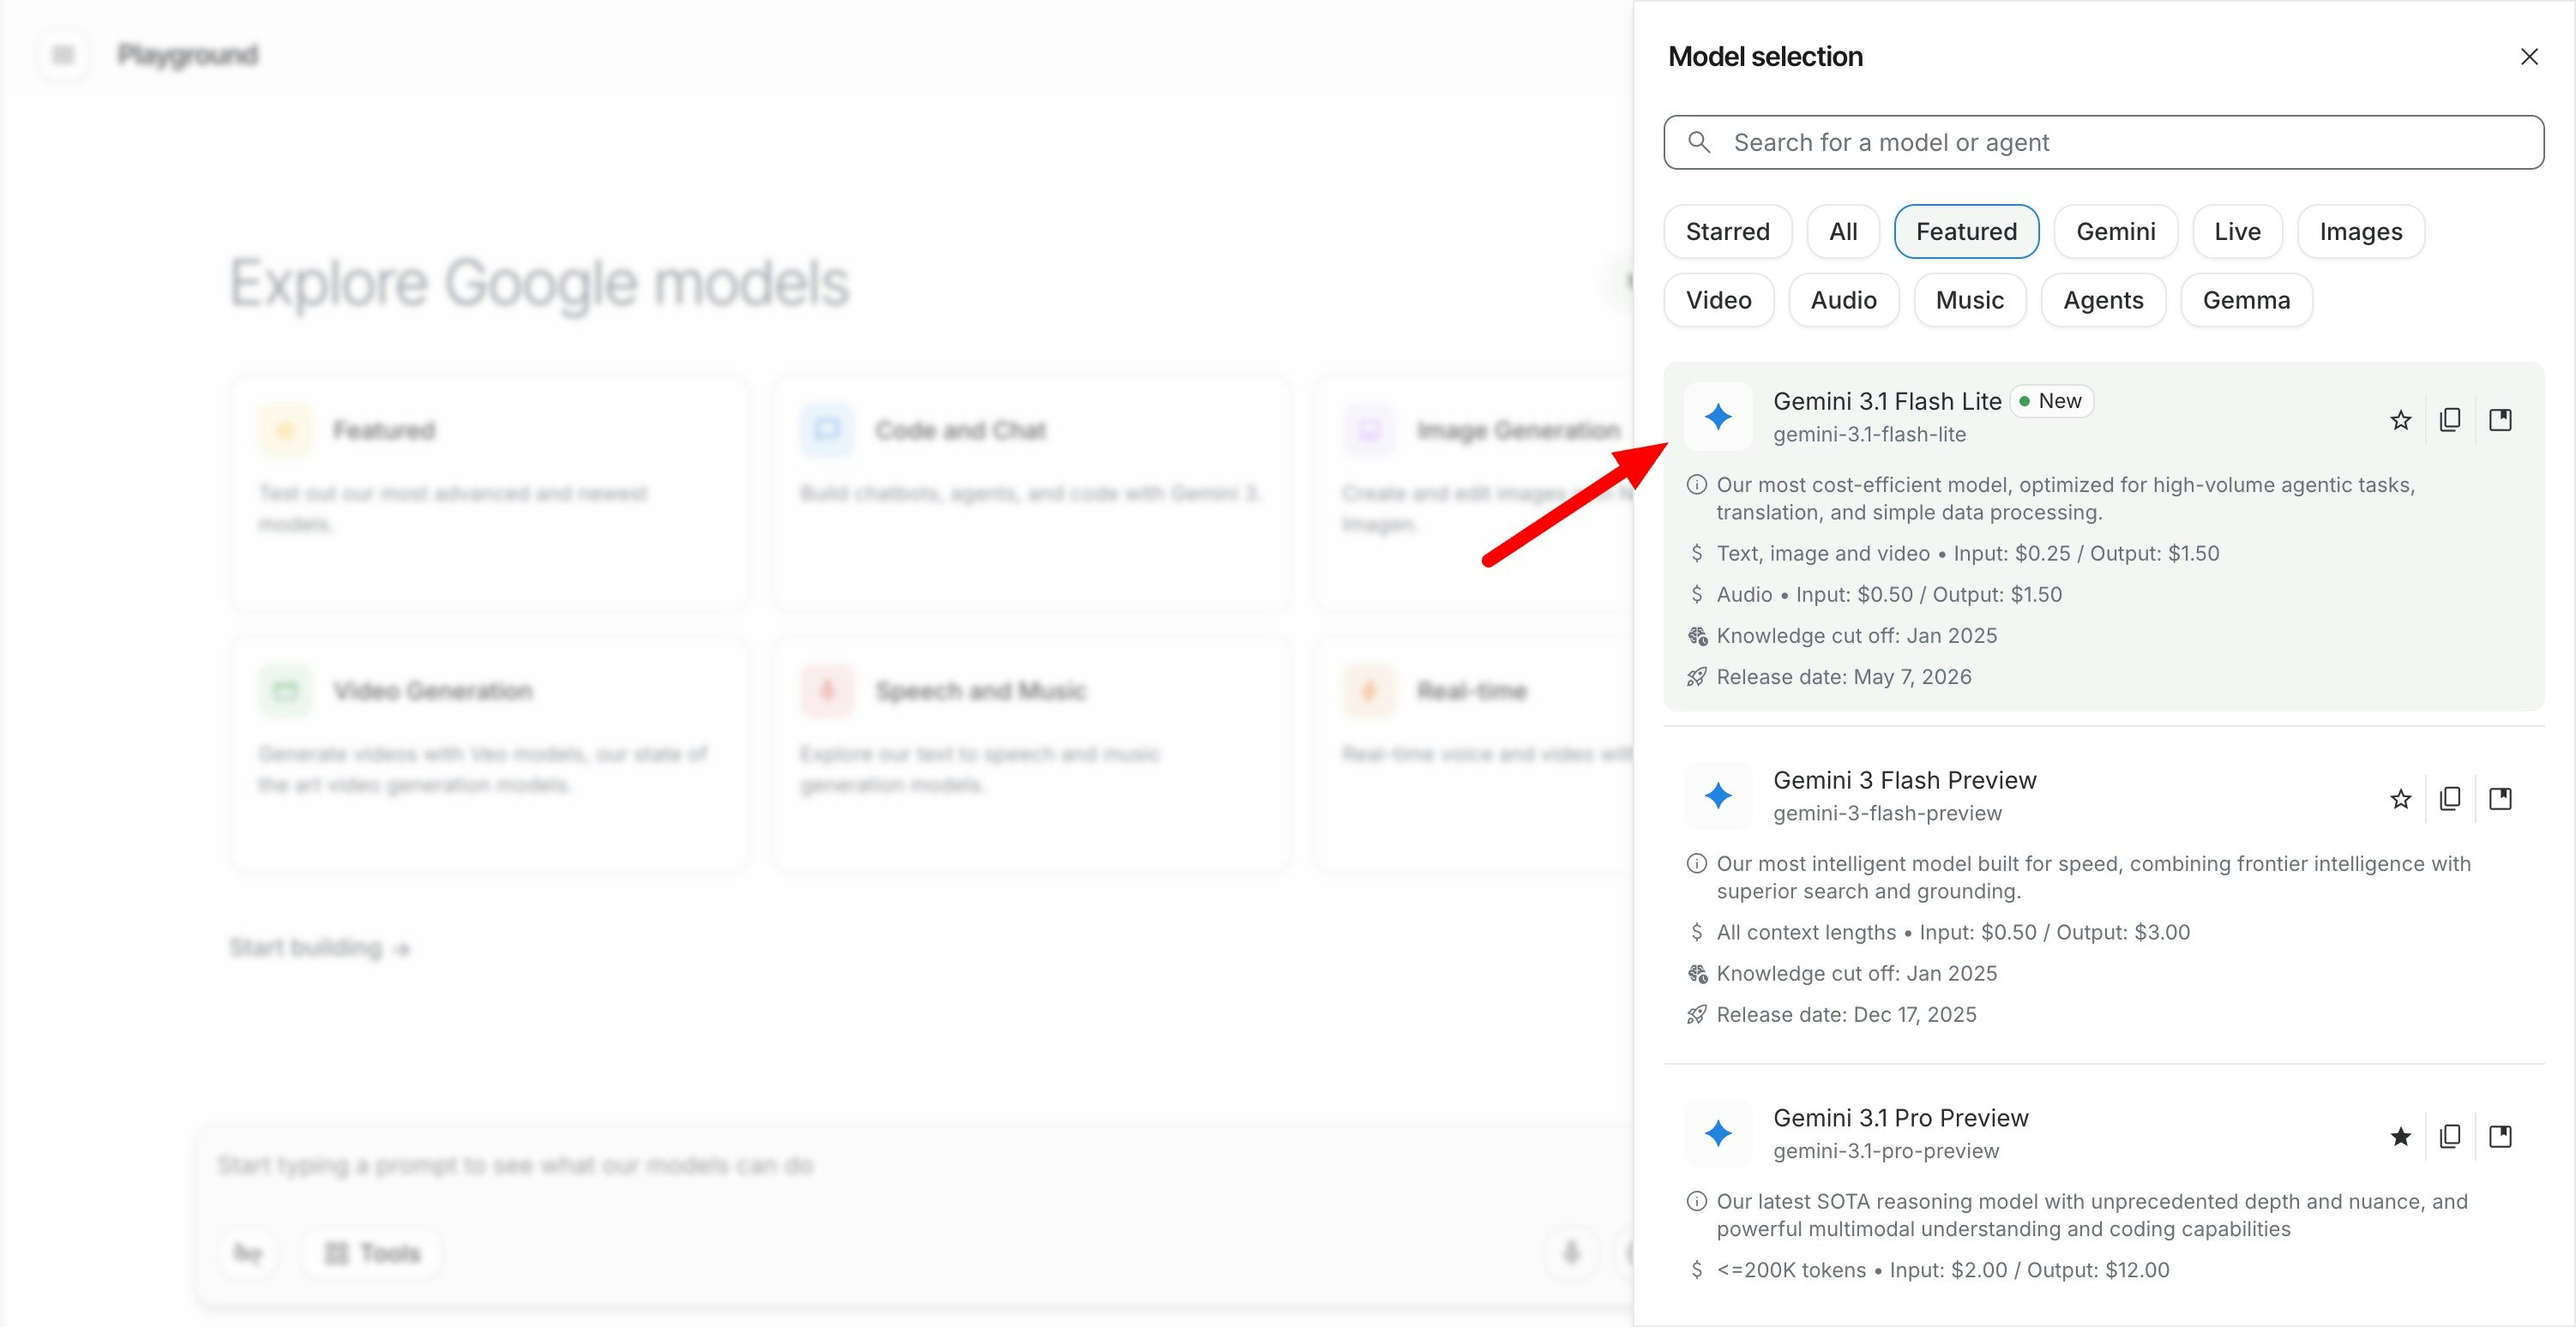
Task: Open Gemini 3.1 Flash Lite details icon
Action: click(x=2500, y=420)
